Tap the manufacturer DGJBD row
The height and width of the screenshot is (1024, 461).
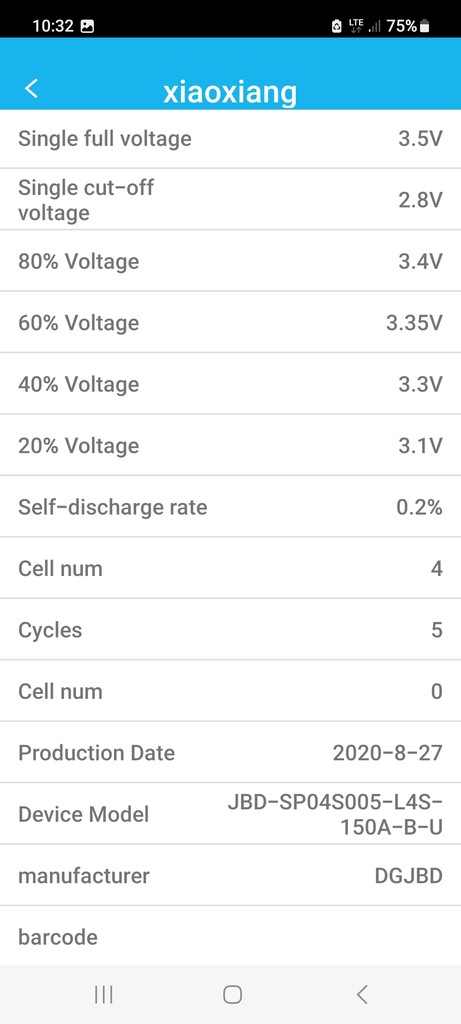pyautogui.click(x=230, y=875)
